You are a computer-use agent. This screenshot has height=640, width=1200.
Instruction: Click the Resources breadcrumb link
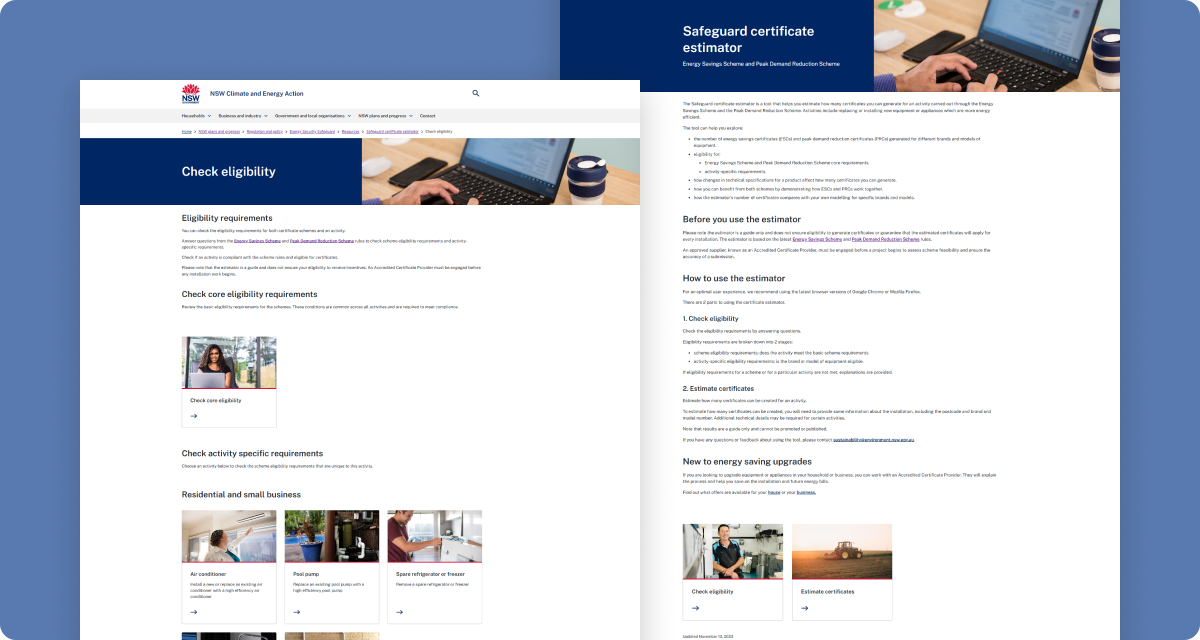coord(350,131)
